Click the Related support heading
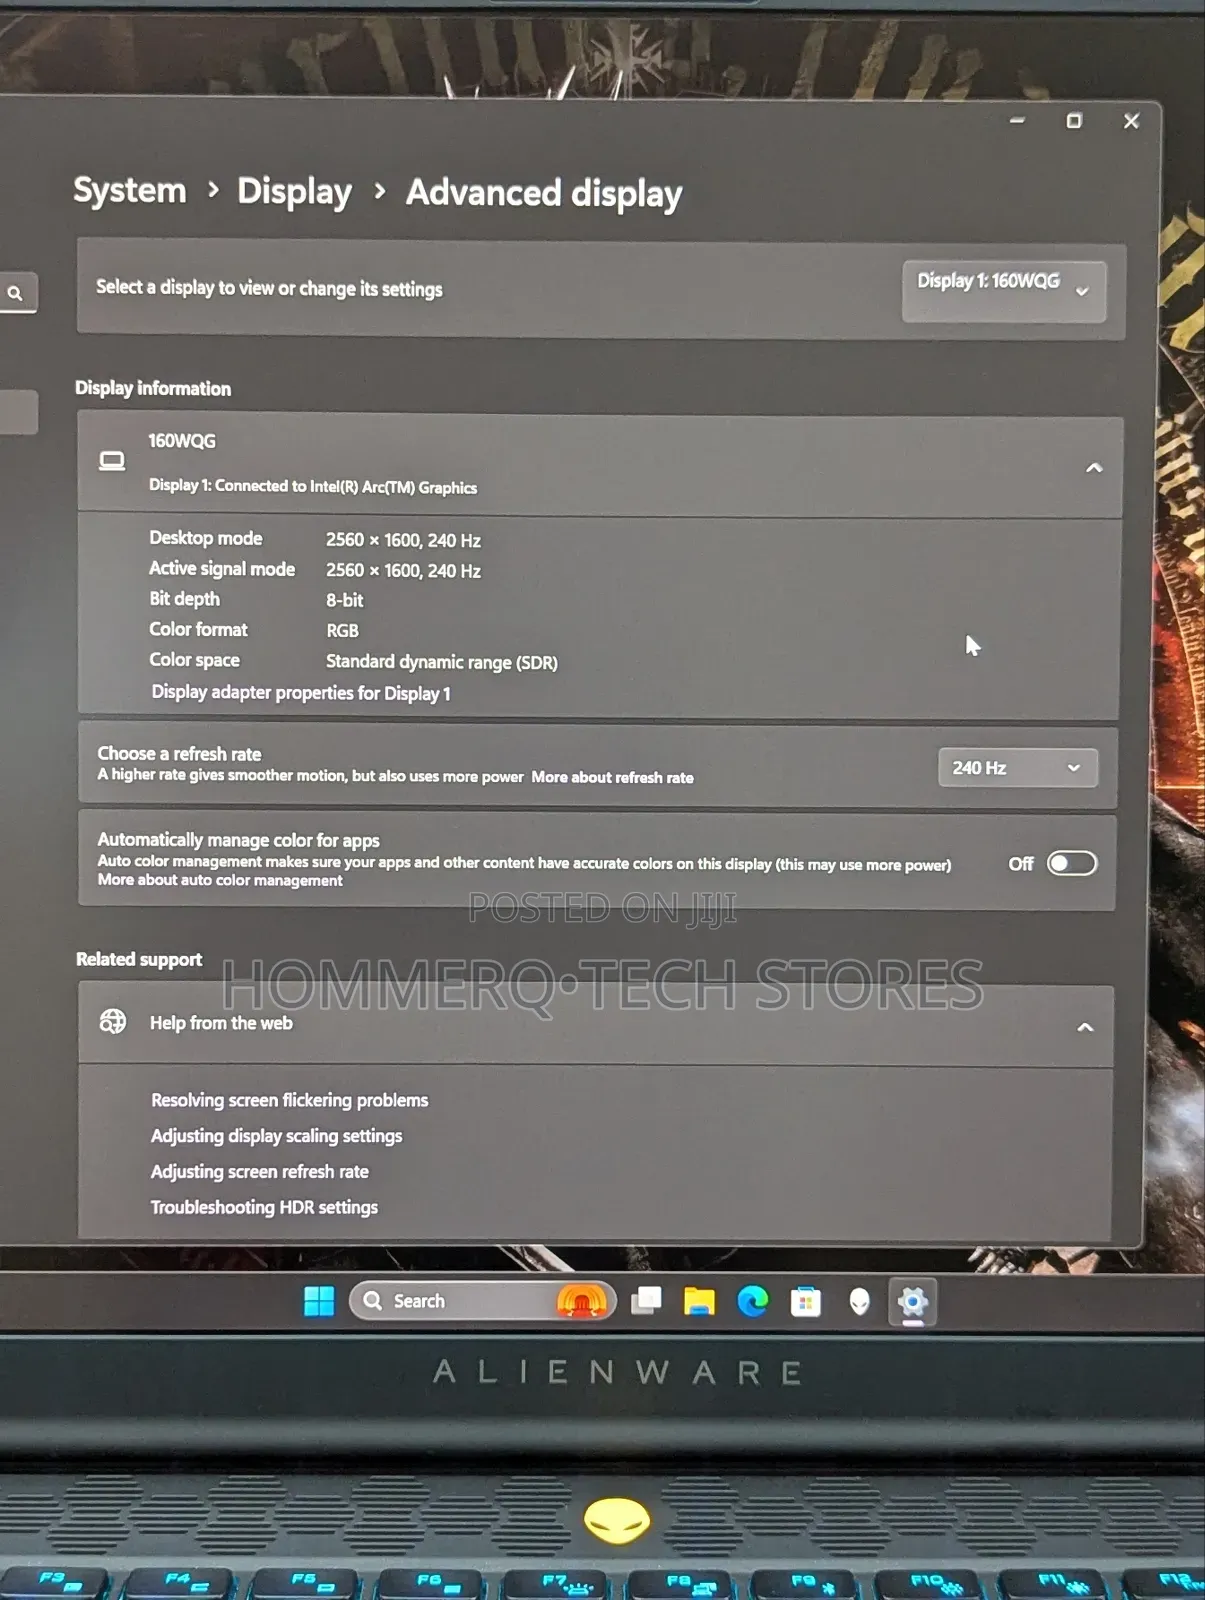The width and height of the screenshot is (1205, 1600). [x=139, y=959]
